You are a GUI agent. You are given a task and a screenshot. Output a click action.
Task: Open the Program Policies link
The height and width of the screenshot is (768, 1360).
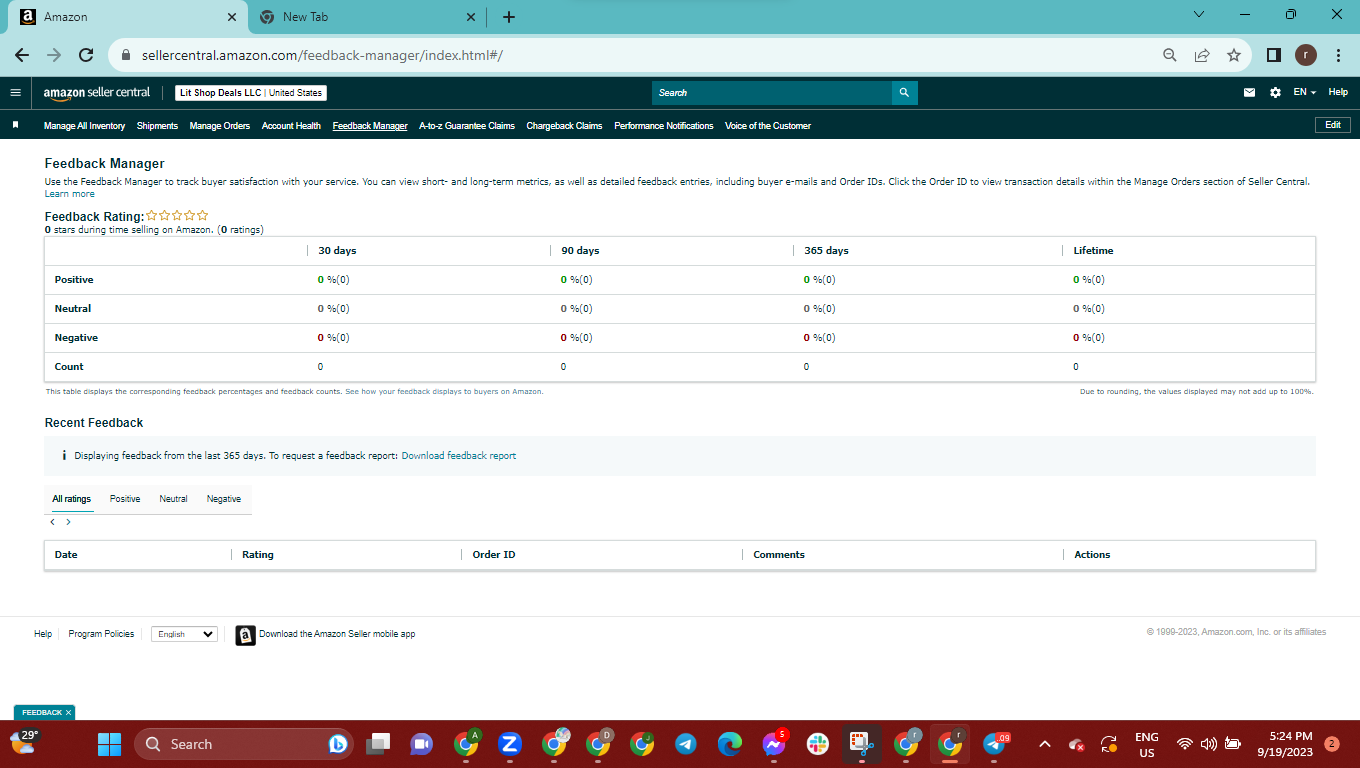point(101,634)
